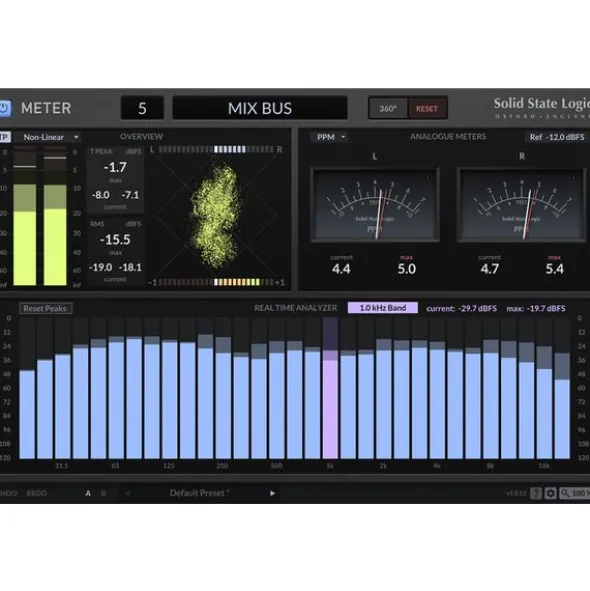The height and width of the screenshot is (591, 590).
Task: Open the PPM meter type dropdown
Action: coord(330,137)
